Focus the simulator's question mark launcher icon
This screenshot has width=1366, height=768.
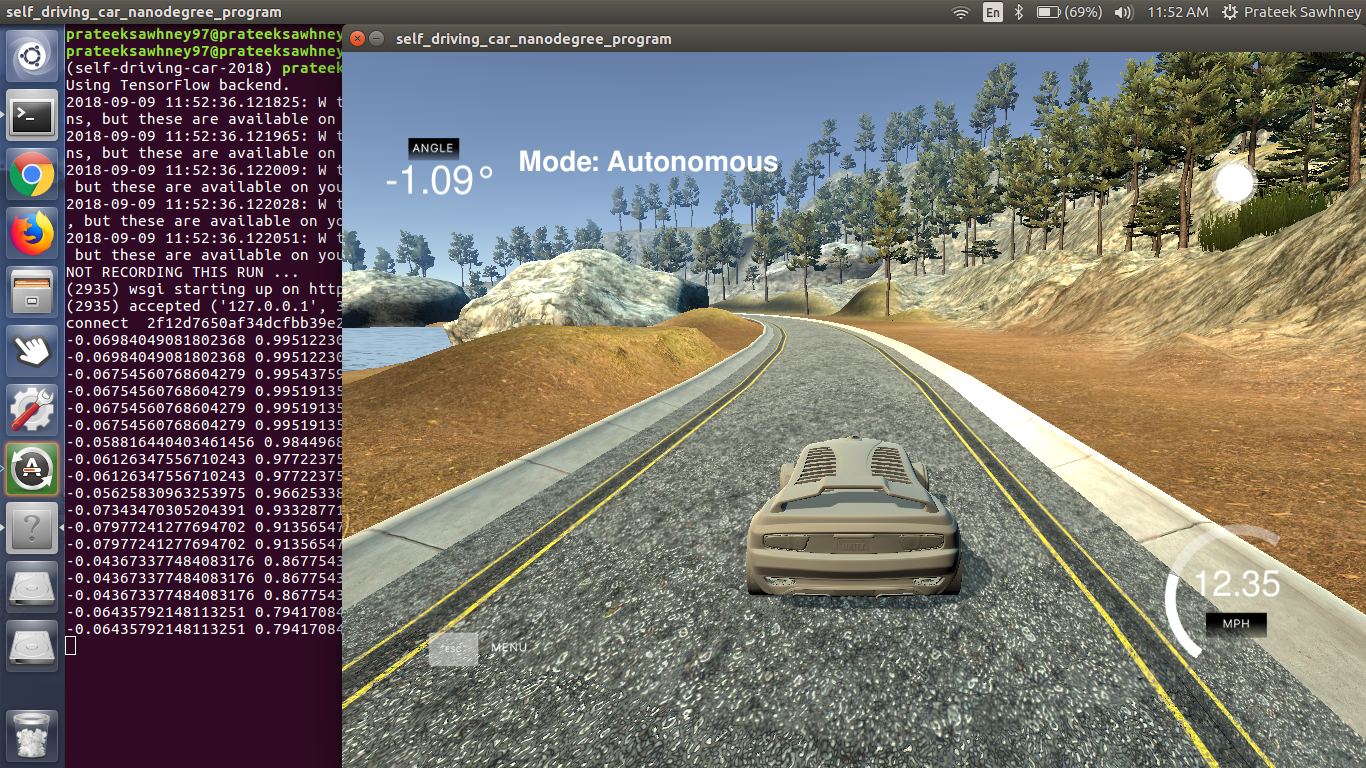(x=32, y=527)
